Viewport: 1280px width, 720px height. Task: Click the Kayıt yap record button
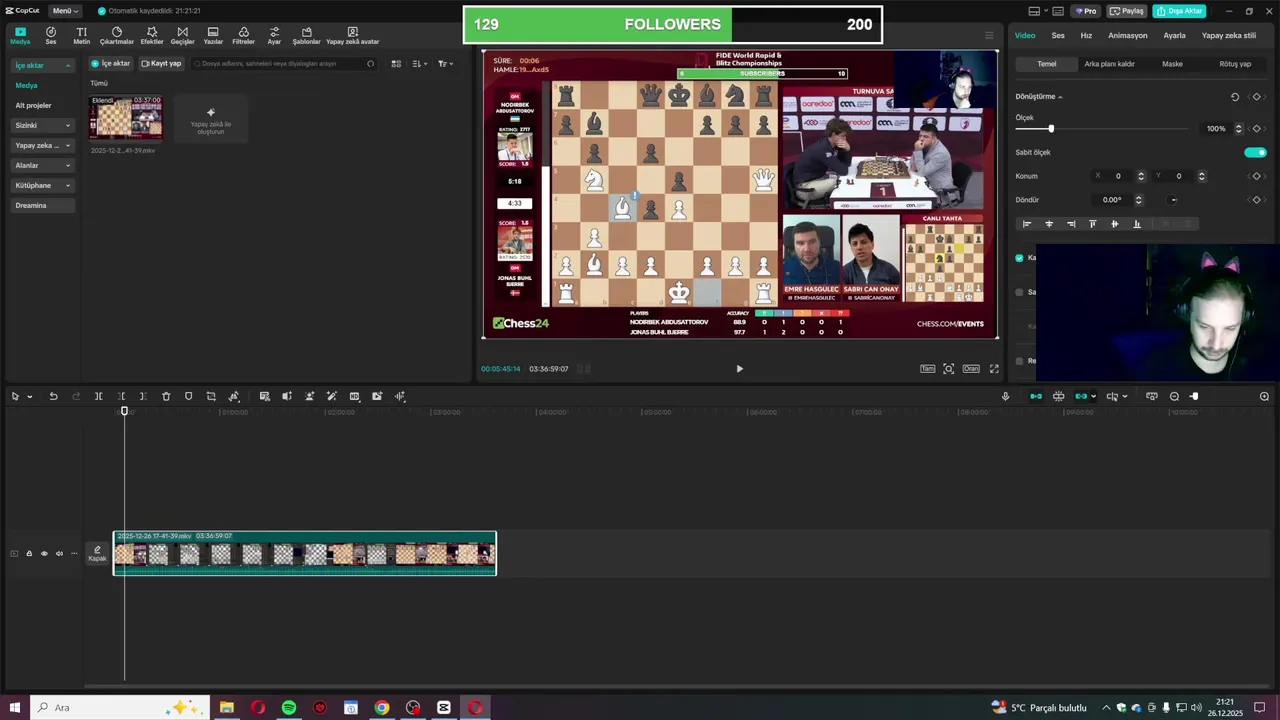[x=161, y=64]
